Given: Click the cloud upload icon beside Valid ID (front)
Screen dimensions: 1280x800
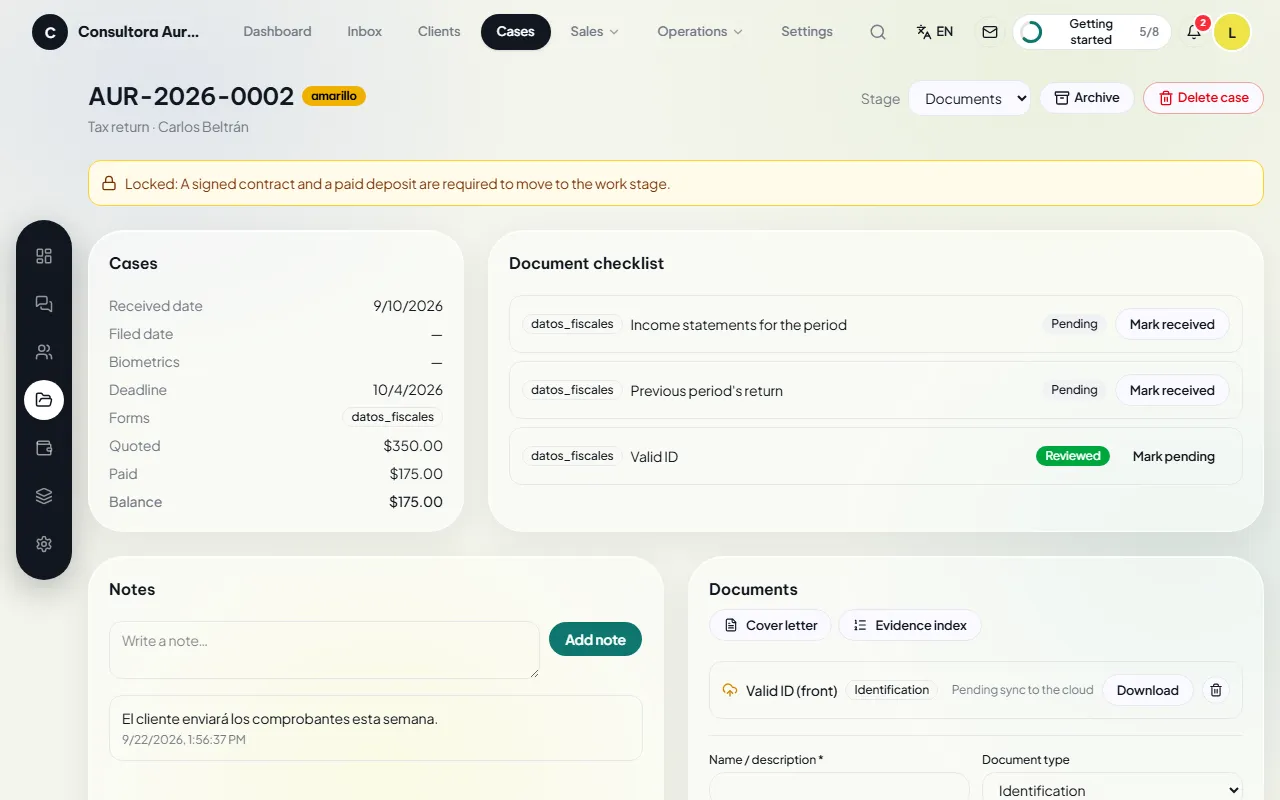Looking at the screenshot, I should [729, 690].
